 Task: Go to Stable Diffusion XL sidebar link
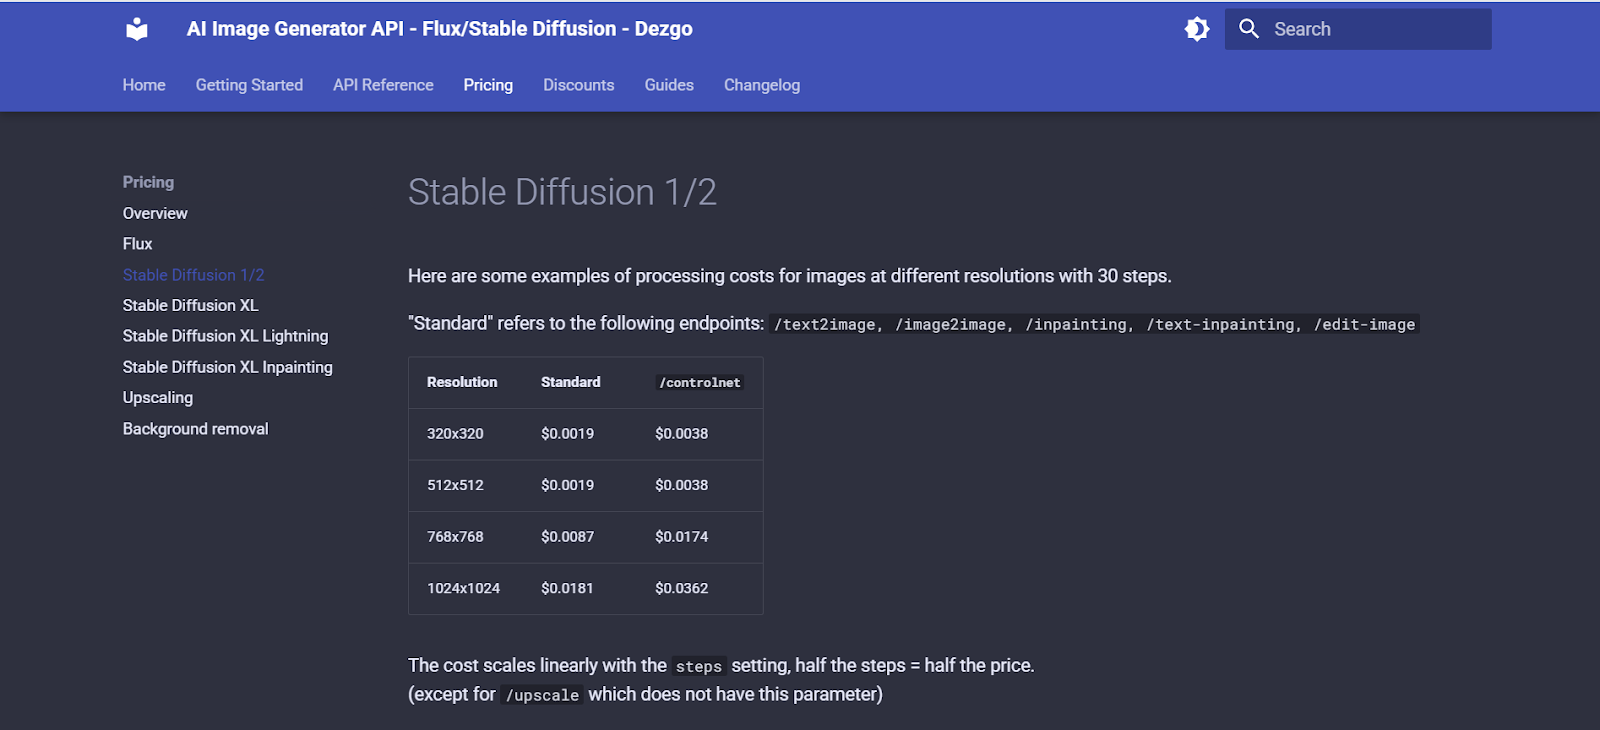[190, 305]
